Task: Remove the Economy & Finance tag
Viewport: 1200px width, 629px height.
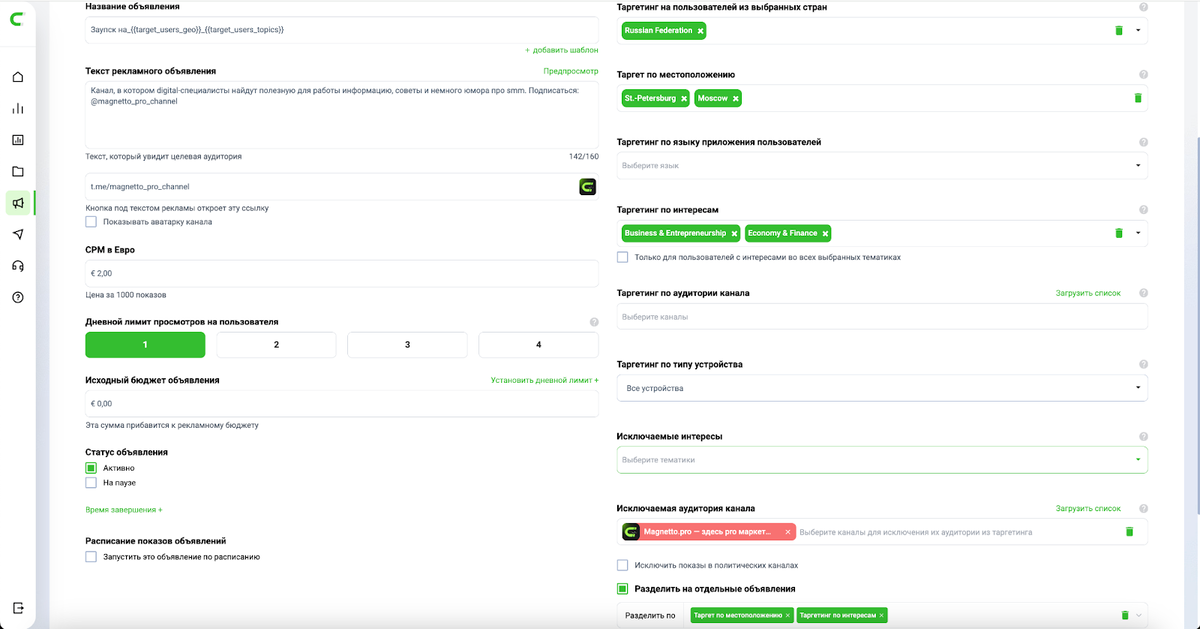Action: click(825, 233)
